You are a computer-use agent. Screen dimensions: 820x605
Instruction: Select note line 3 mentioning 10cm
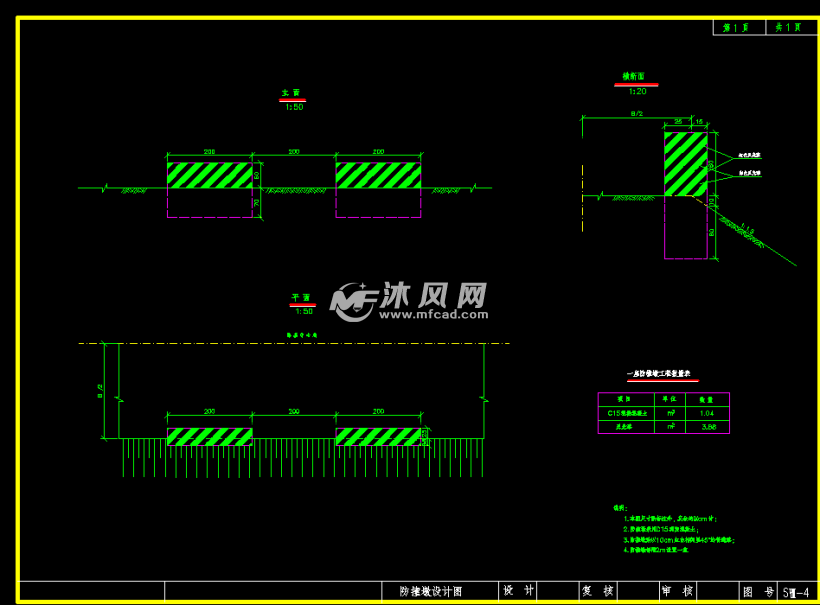coord(679,540)
